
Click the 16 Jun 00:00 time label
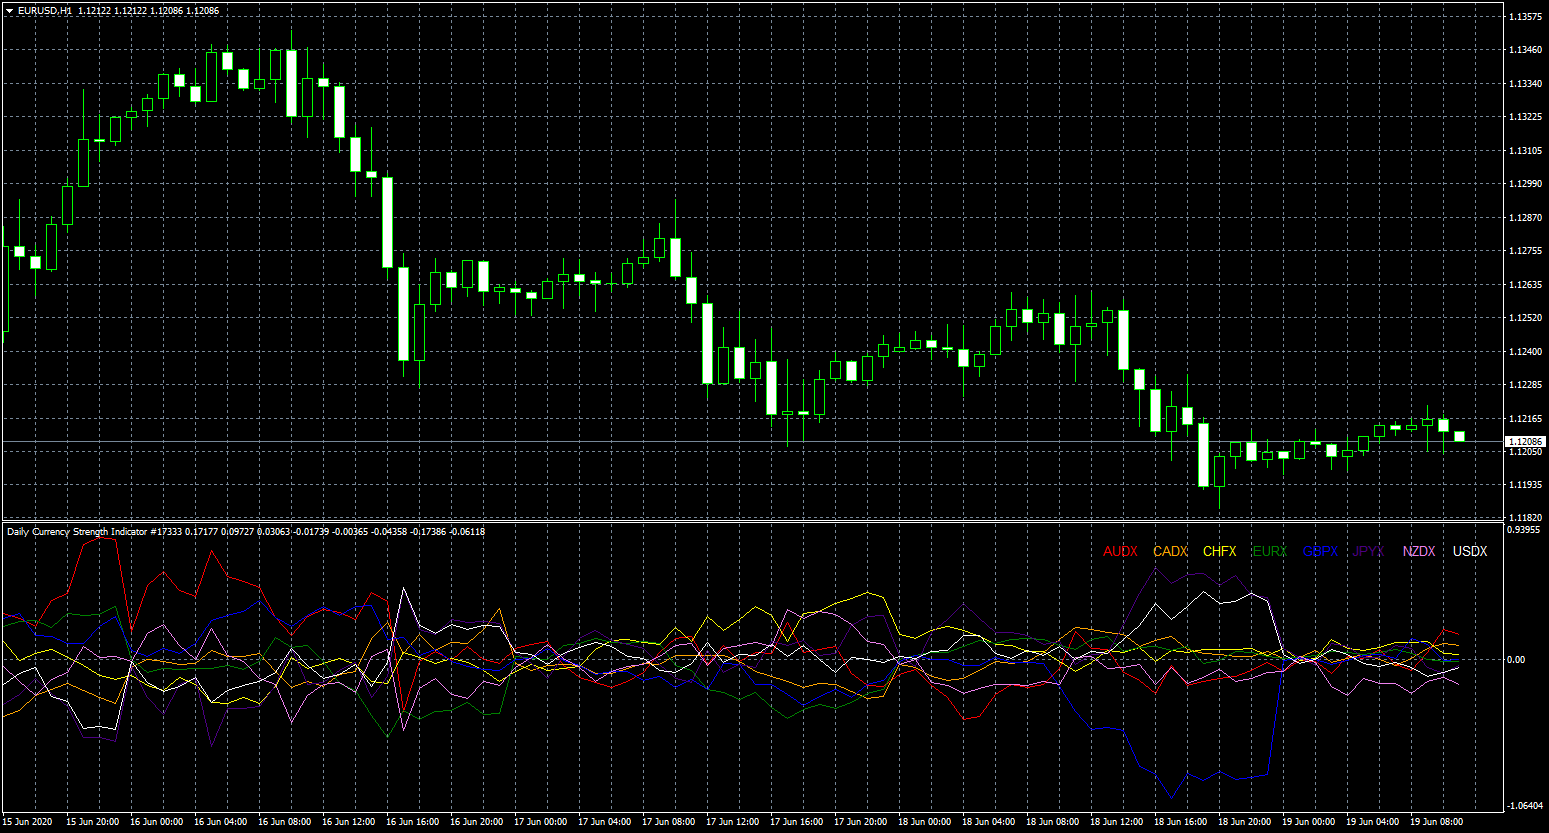pos(157,822)
